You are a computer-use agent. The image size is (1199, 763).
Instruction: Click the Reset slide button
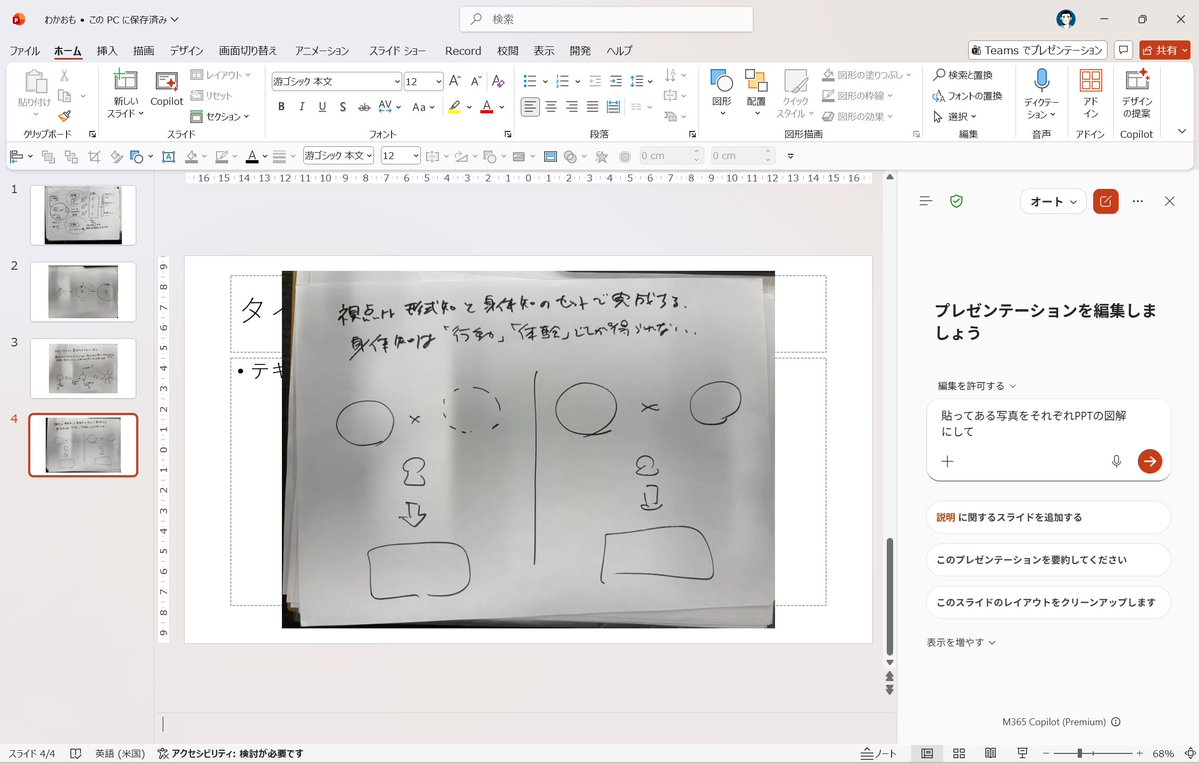click(x=211, y=96)
